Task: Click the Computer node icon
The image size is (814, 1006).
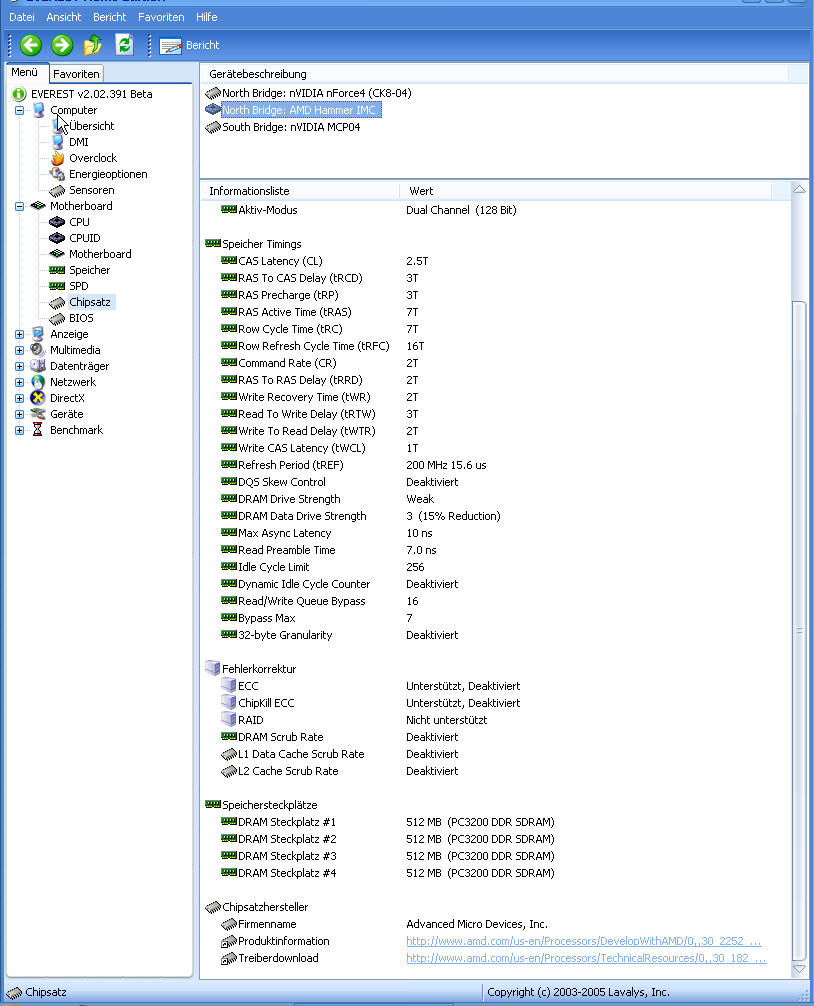Action: tap(38, 110)
